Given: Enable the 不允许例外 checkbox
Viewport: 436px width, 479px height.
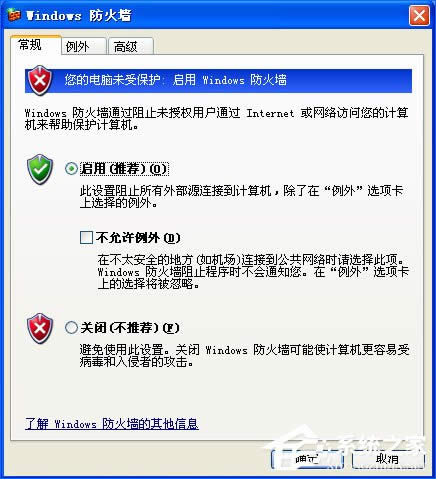Looking at the screenshot, I should tap(86, 238).
